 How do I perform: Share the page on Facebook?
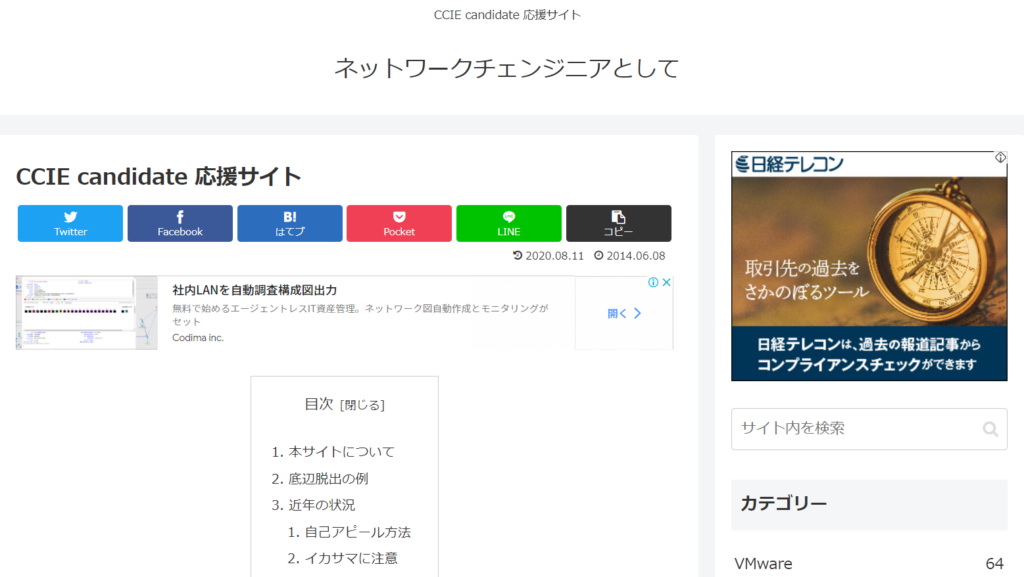click(180, 223)
